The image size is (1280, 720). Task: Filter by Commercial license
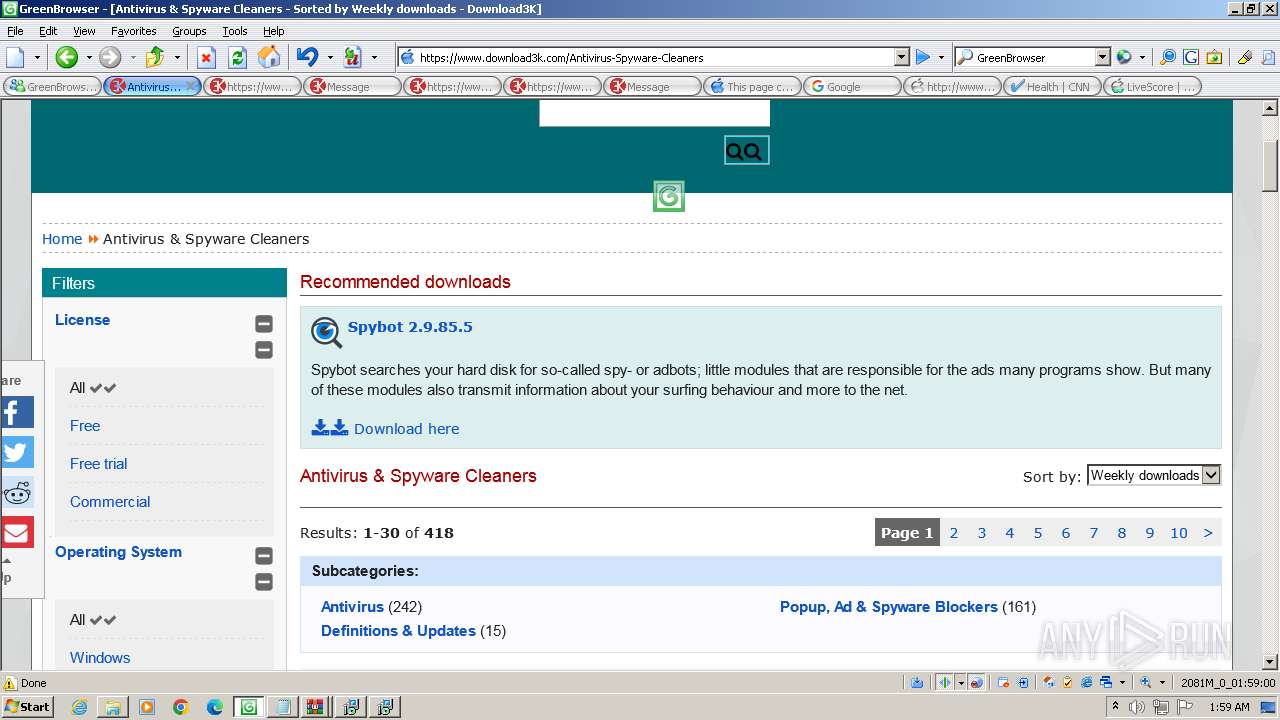click(110, 502)
